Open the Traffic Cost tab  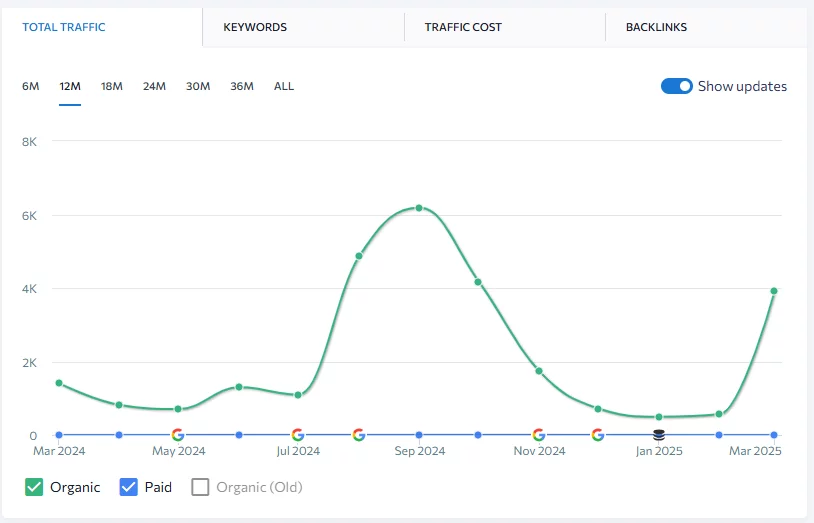click(463, 27)
